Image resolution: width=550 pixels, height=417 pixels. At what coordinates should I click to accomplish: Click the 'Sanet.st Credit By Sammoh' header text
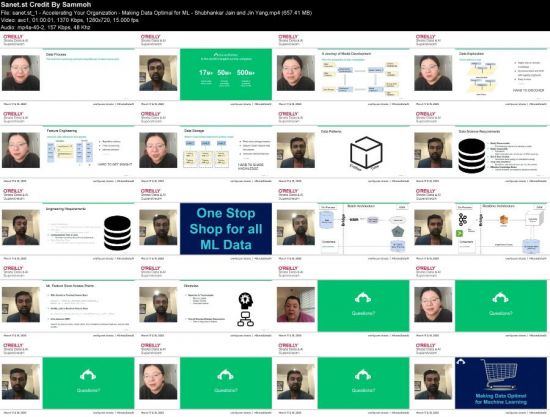point(46,5)
